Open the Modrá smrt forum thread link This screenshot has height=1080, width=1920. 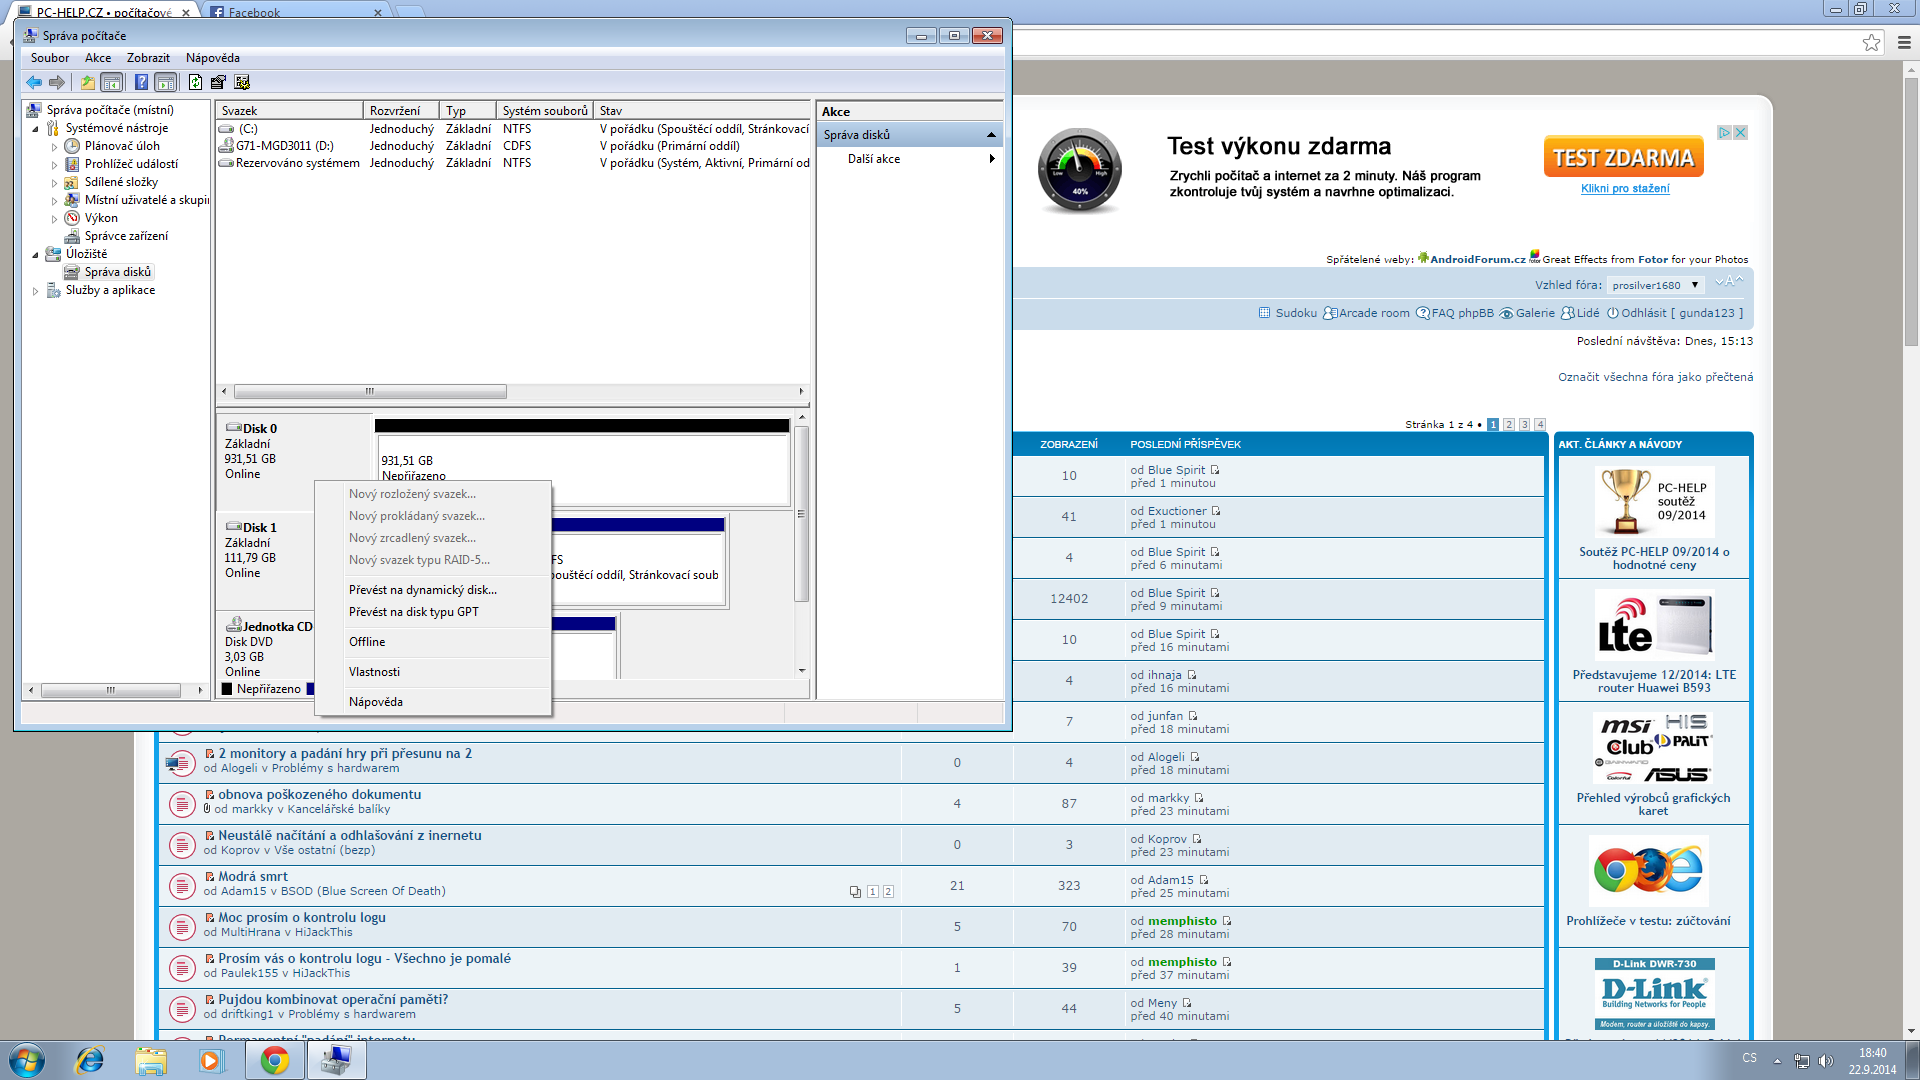pyautogui.click(x=253, y=876)
